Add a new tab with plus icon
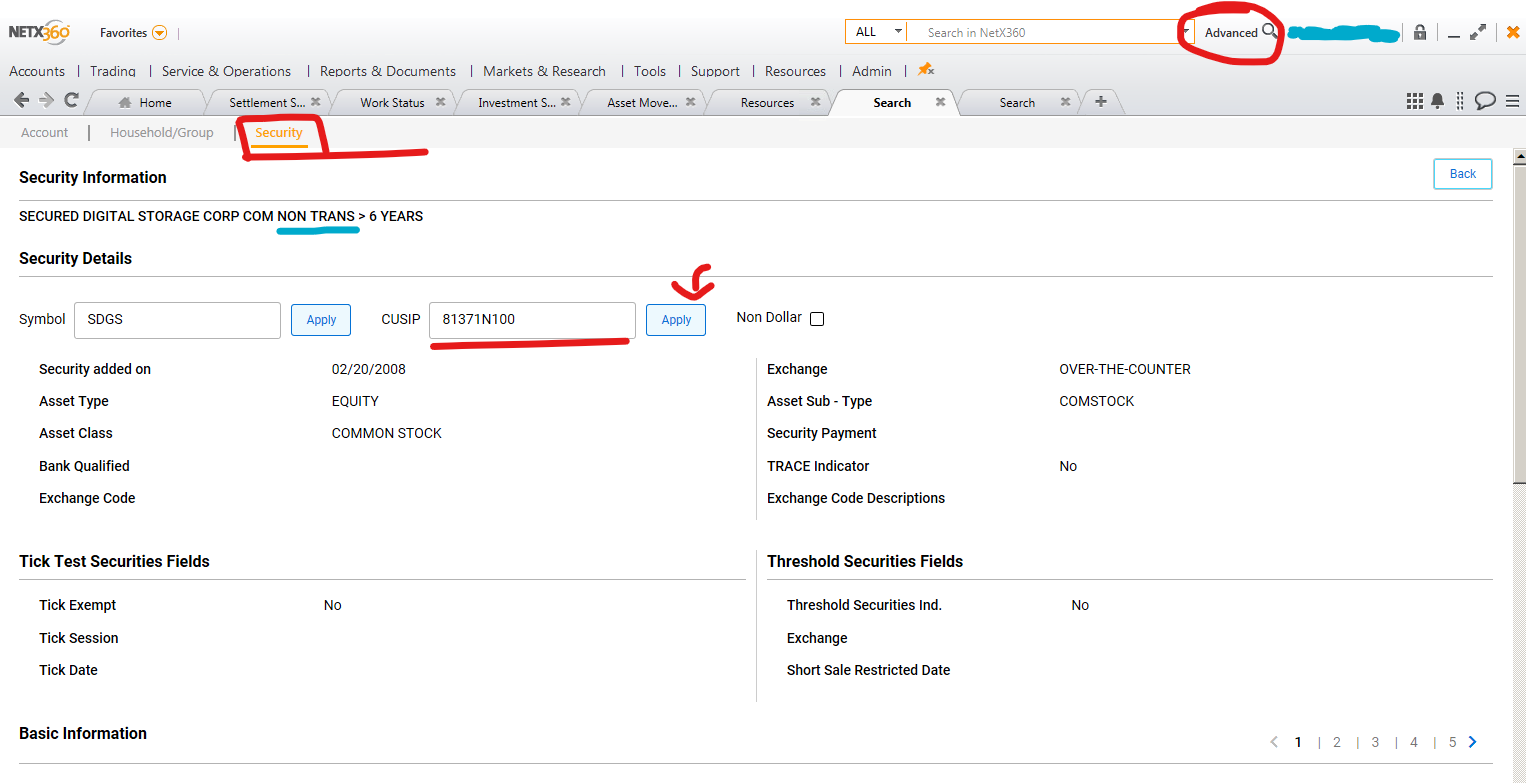Image resolution: width=1526 pixels, height=783 pixels. pyautogui.click(x=1101, y=101)
